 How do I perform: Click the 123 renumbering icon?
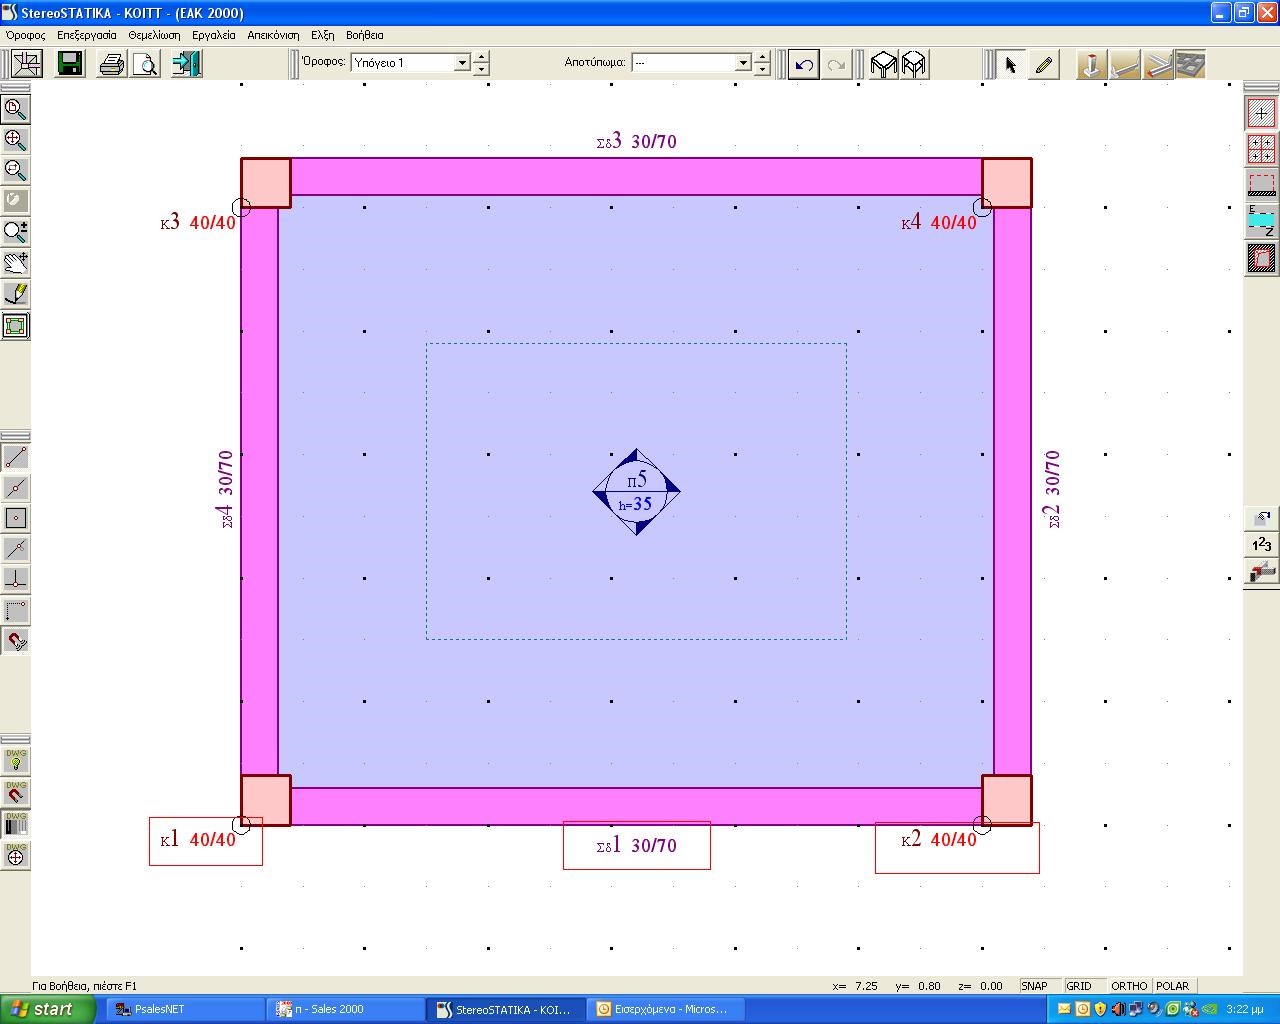point(1261,545)
